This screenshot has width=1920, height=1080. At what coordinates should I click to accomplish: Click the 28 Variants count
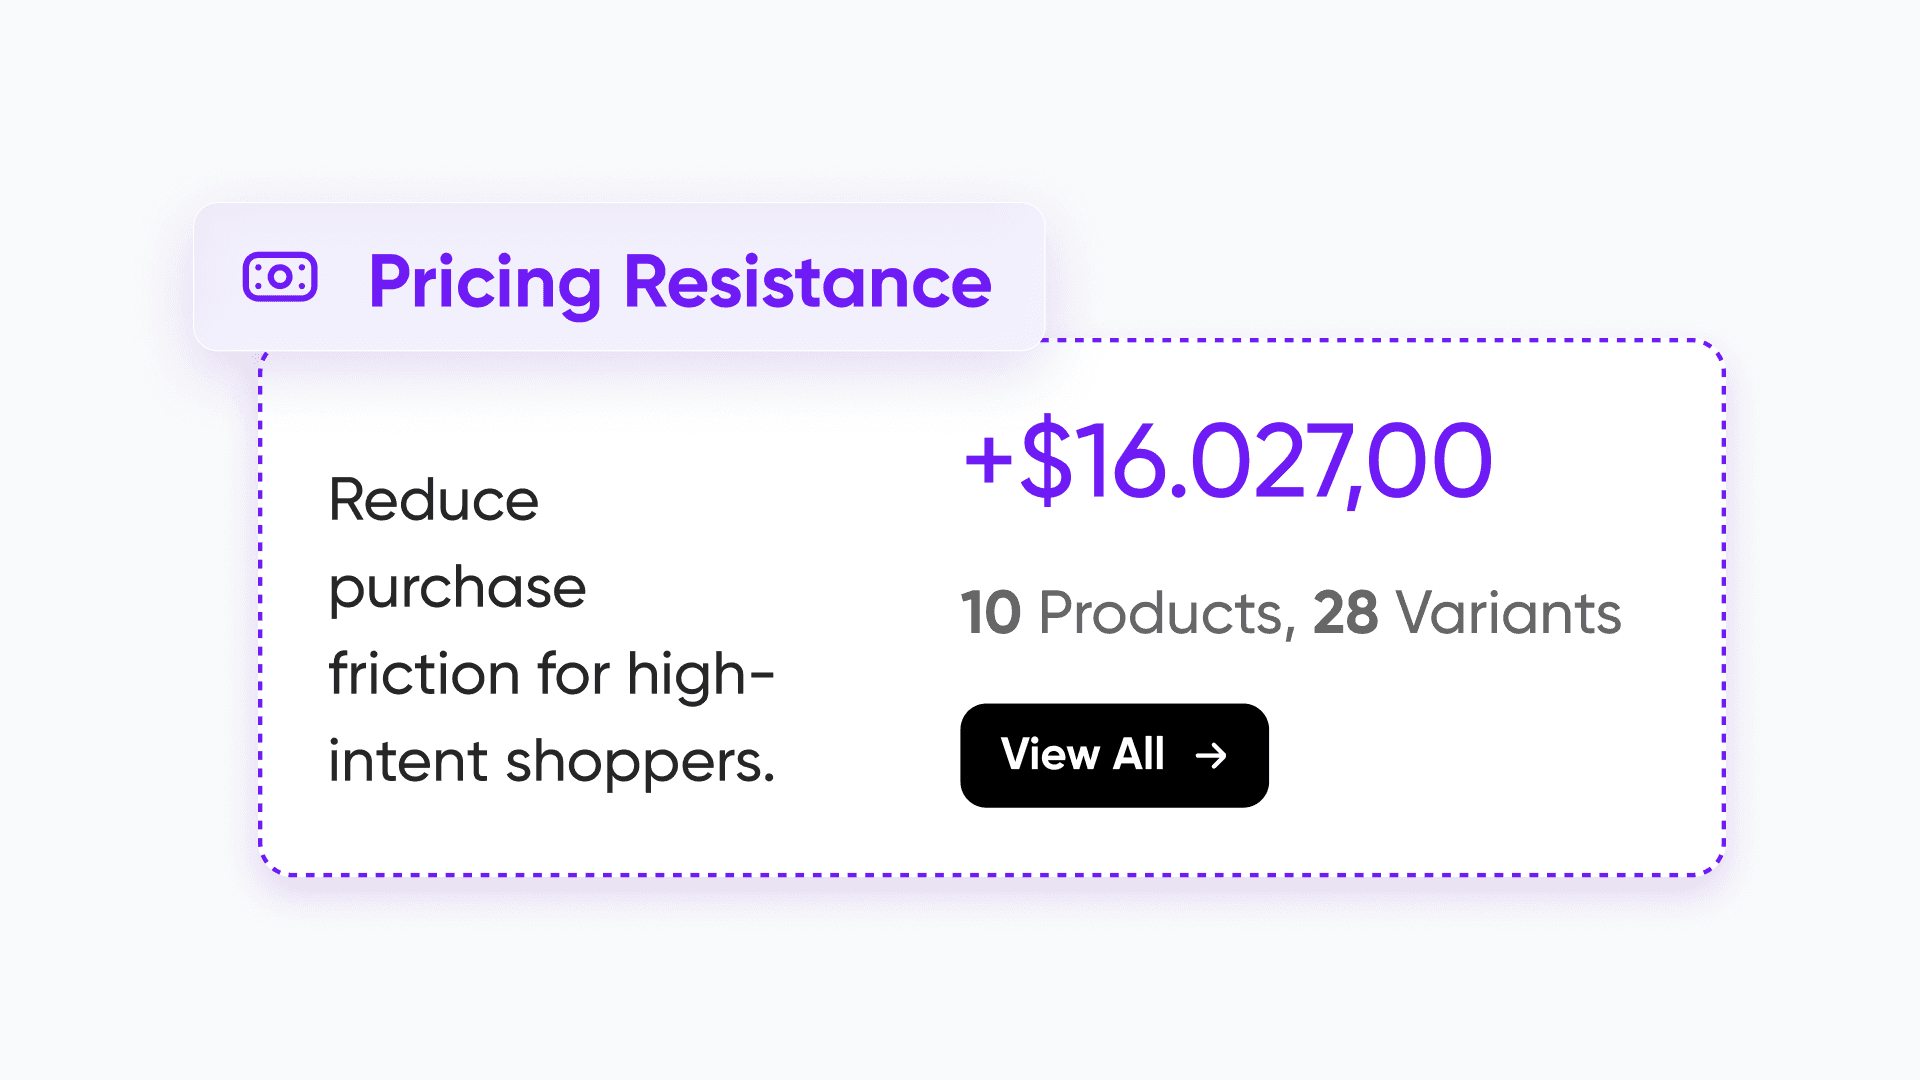click(x=1467, y=612)
